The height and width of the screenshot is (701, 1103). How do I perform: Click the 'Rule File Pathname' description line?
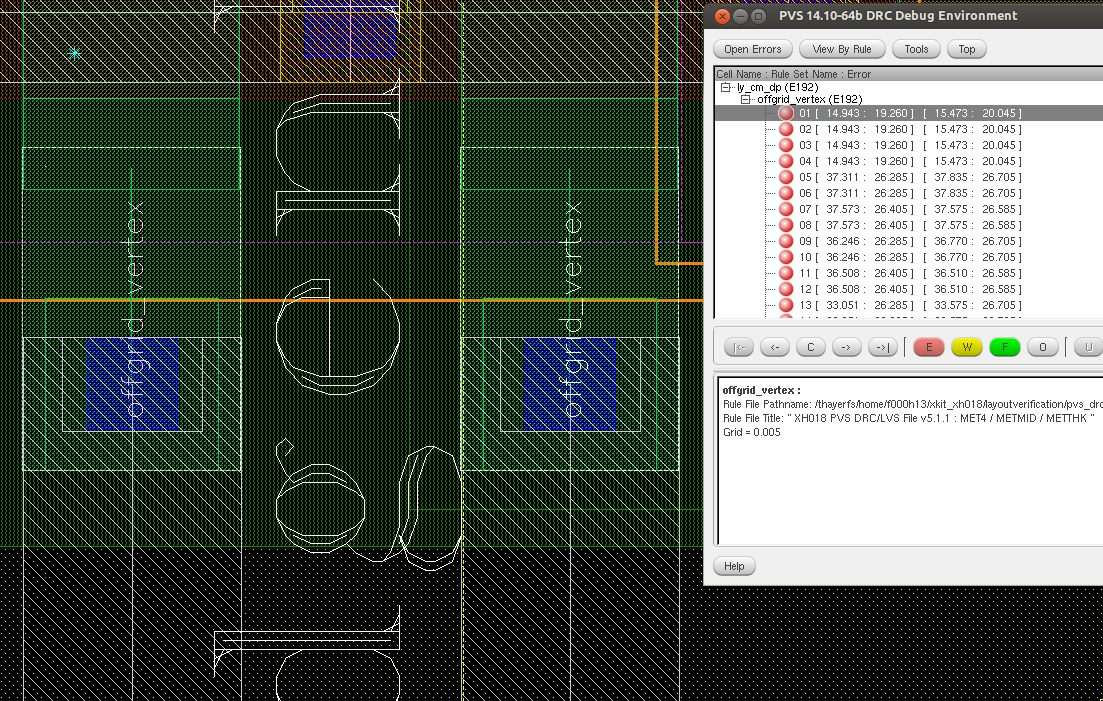point(912,404)
